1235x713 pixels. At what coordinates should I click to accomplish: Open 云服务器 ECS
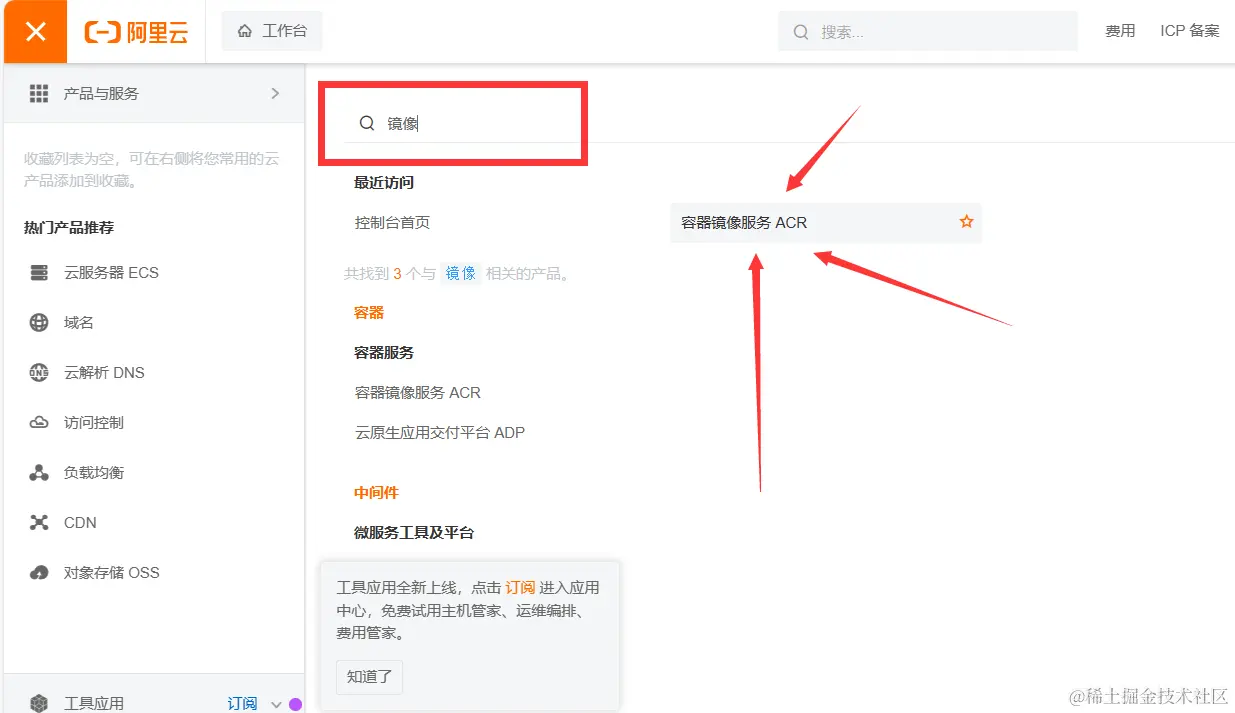point(111,272)
